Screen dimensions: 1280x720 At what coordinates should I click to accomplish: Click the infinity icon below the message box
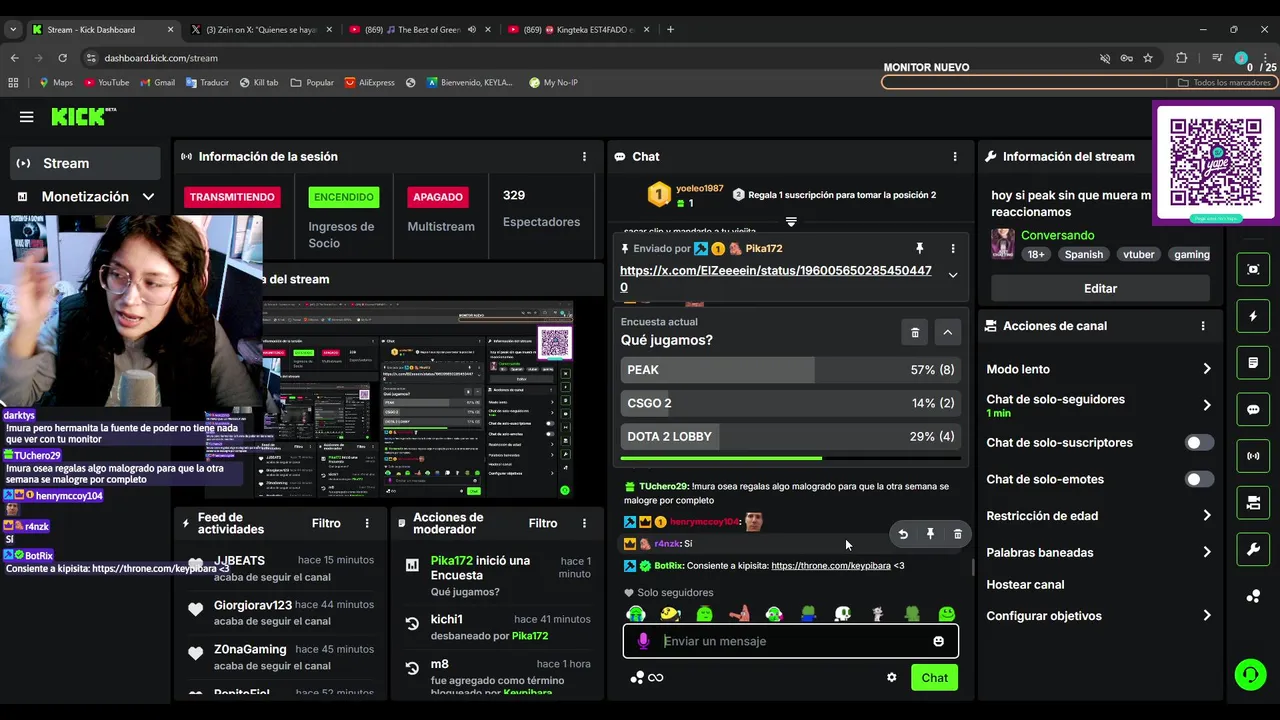[x=656, y=678]
